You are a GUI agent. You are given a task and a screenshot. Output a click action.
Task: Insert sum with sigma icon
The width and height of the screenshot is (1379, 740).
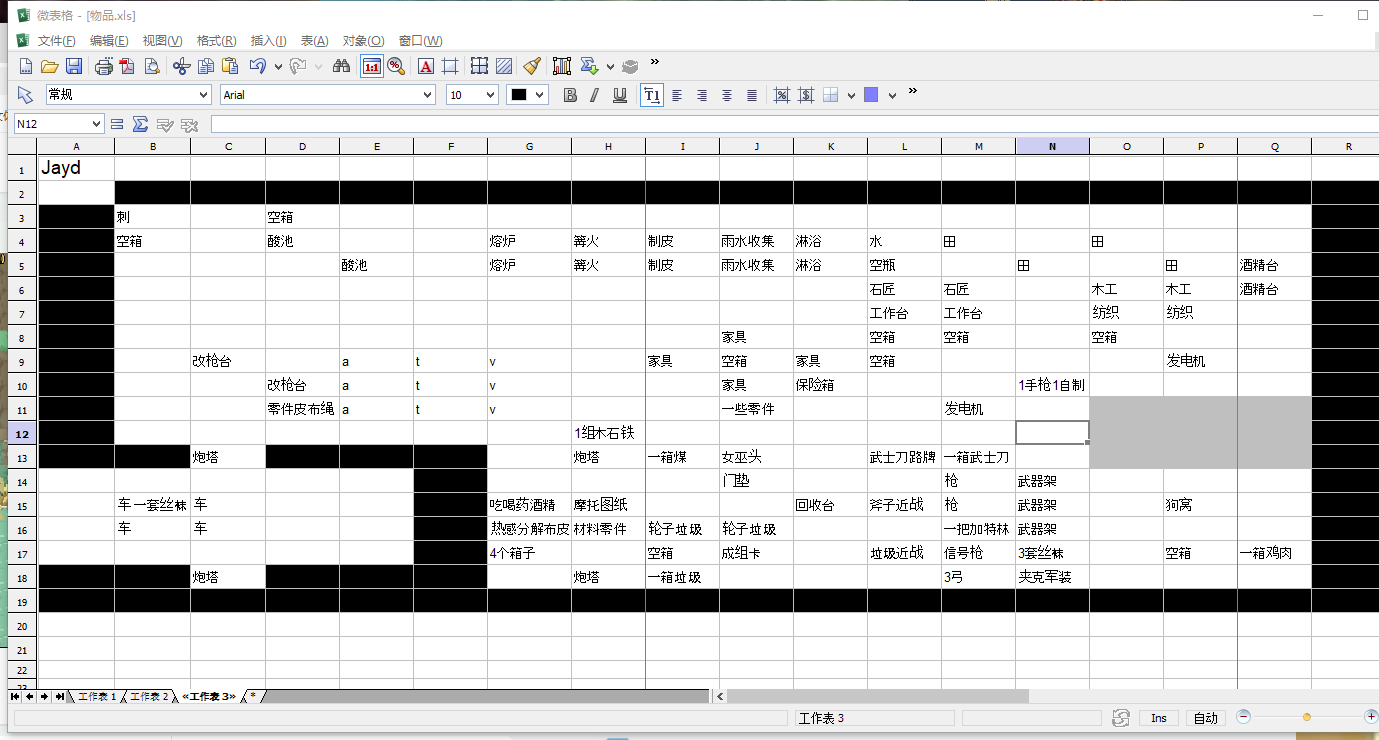coord(141,124)
